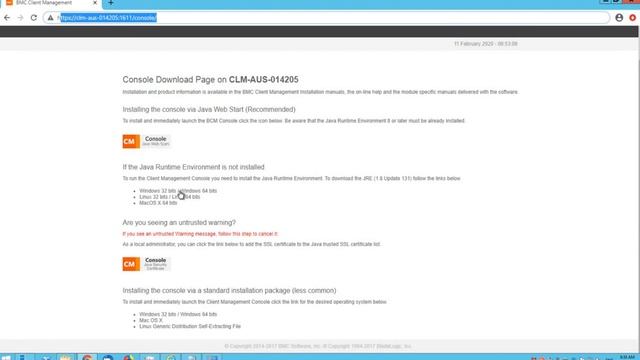Launch Console via Java Web Start icon
Image resolution: width=640 pixels, height=360 pixels.
(x=146, y=141)
